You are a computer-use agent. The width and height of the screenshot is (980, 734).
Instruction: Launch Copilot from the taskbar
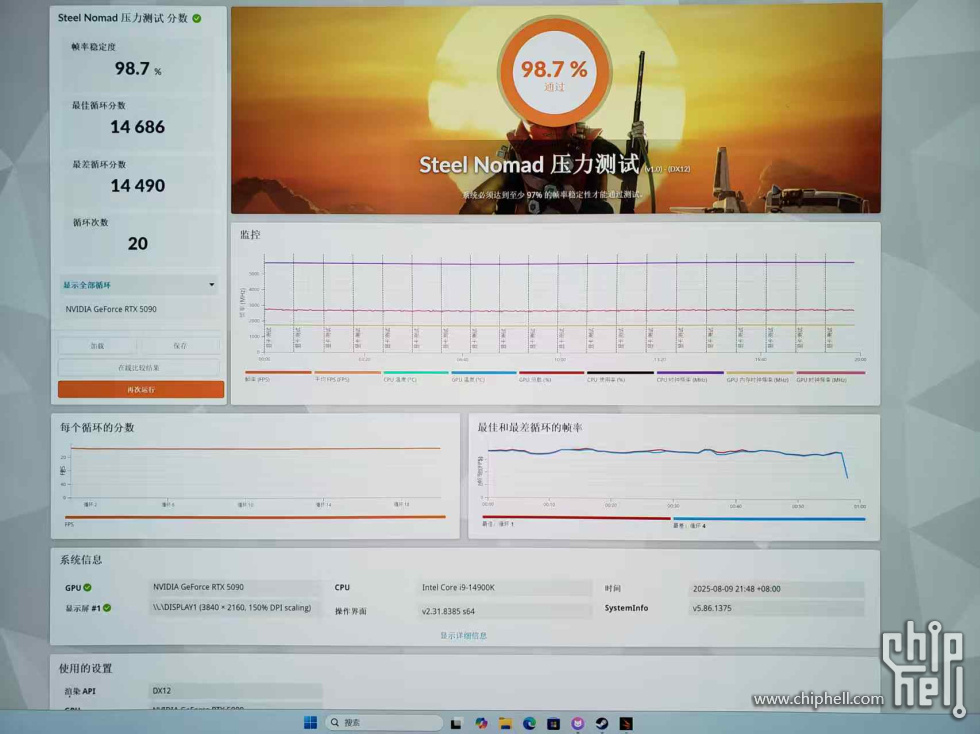[x=481, y=723]
